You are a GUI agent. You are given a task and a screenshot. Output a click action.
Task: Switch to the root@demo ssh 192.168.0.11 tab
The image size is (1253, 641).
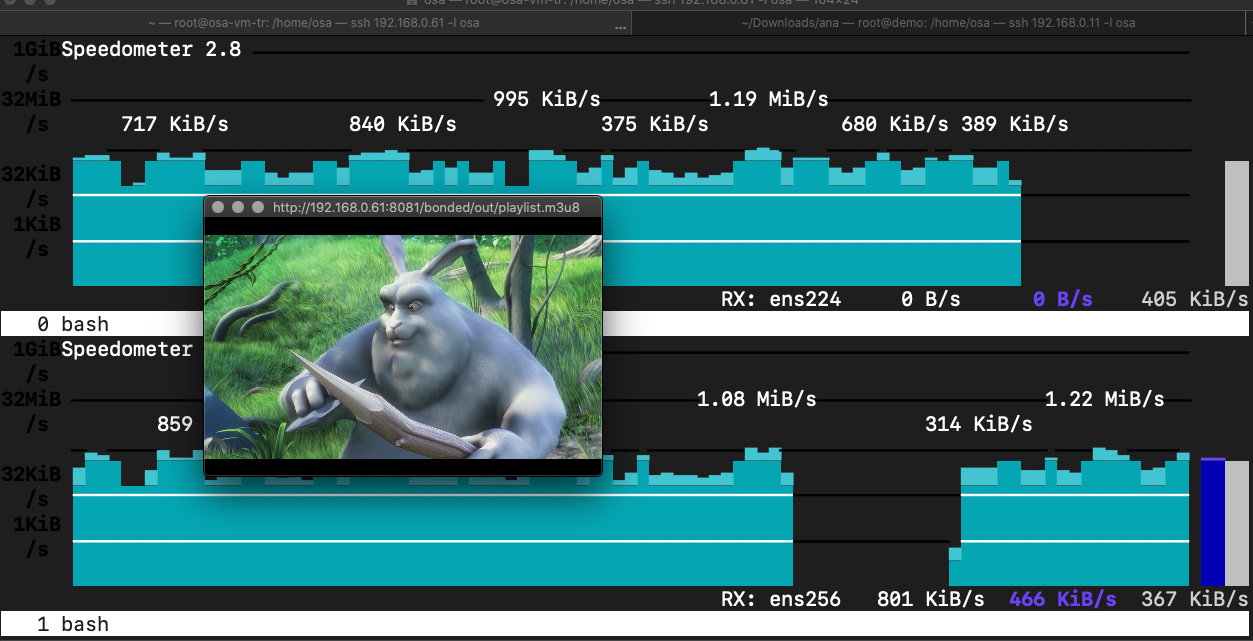(x=938, y=22)
